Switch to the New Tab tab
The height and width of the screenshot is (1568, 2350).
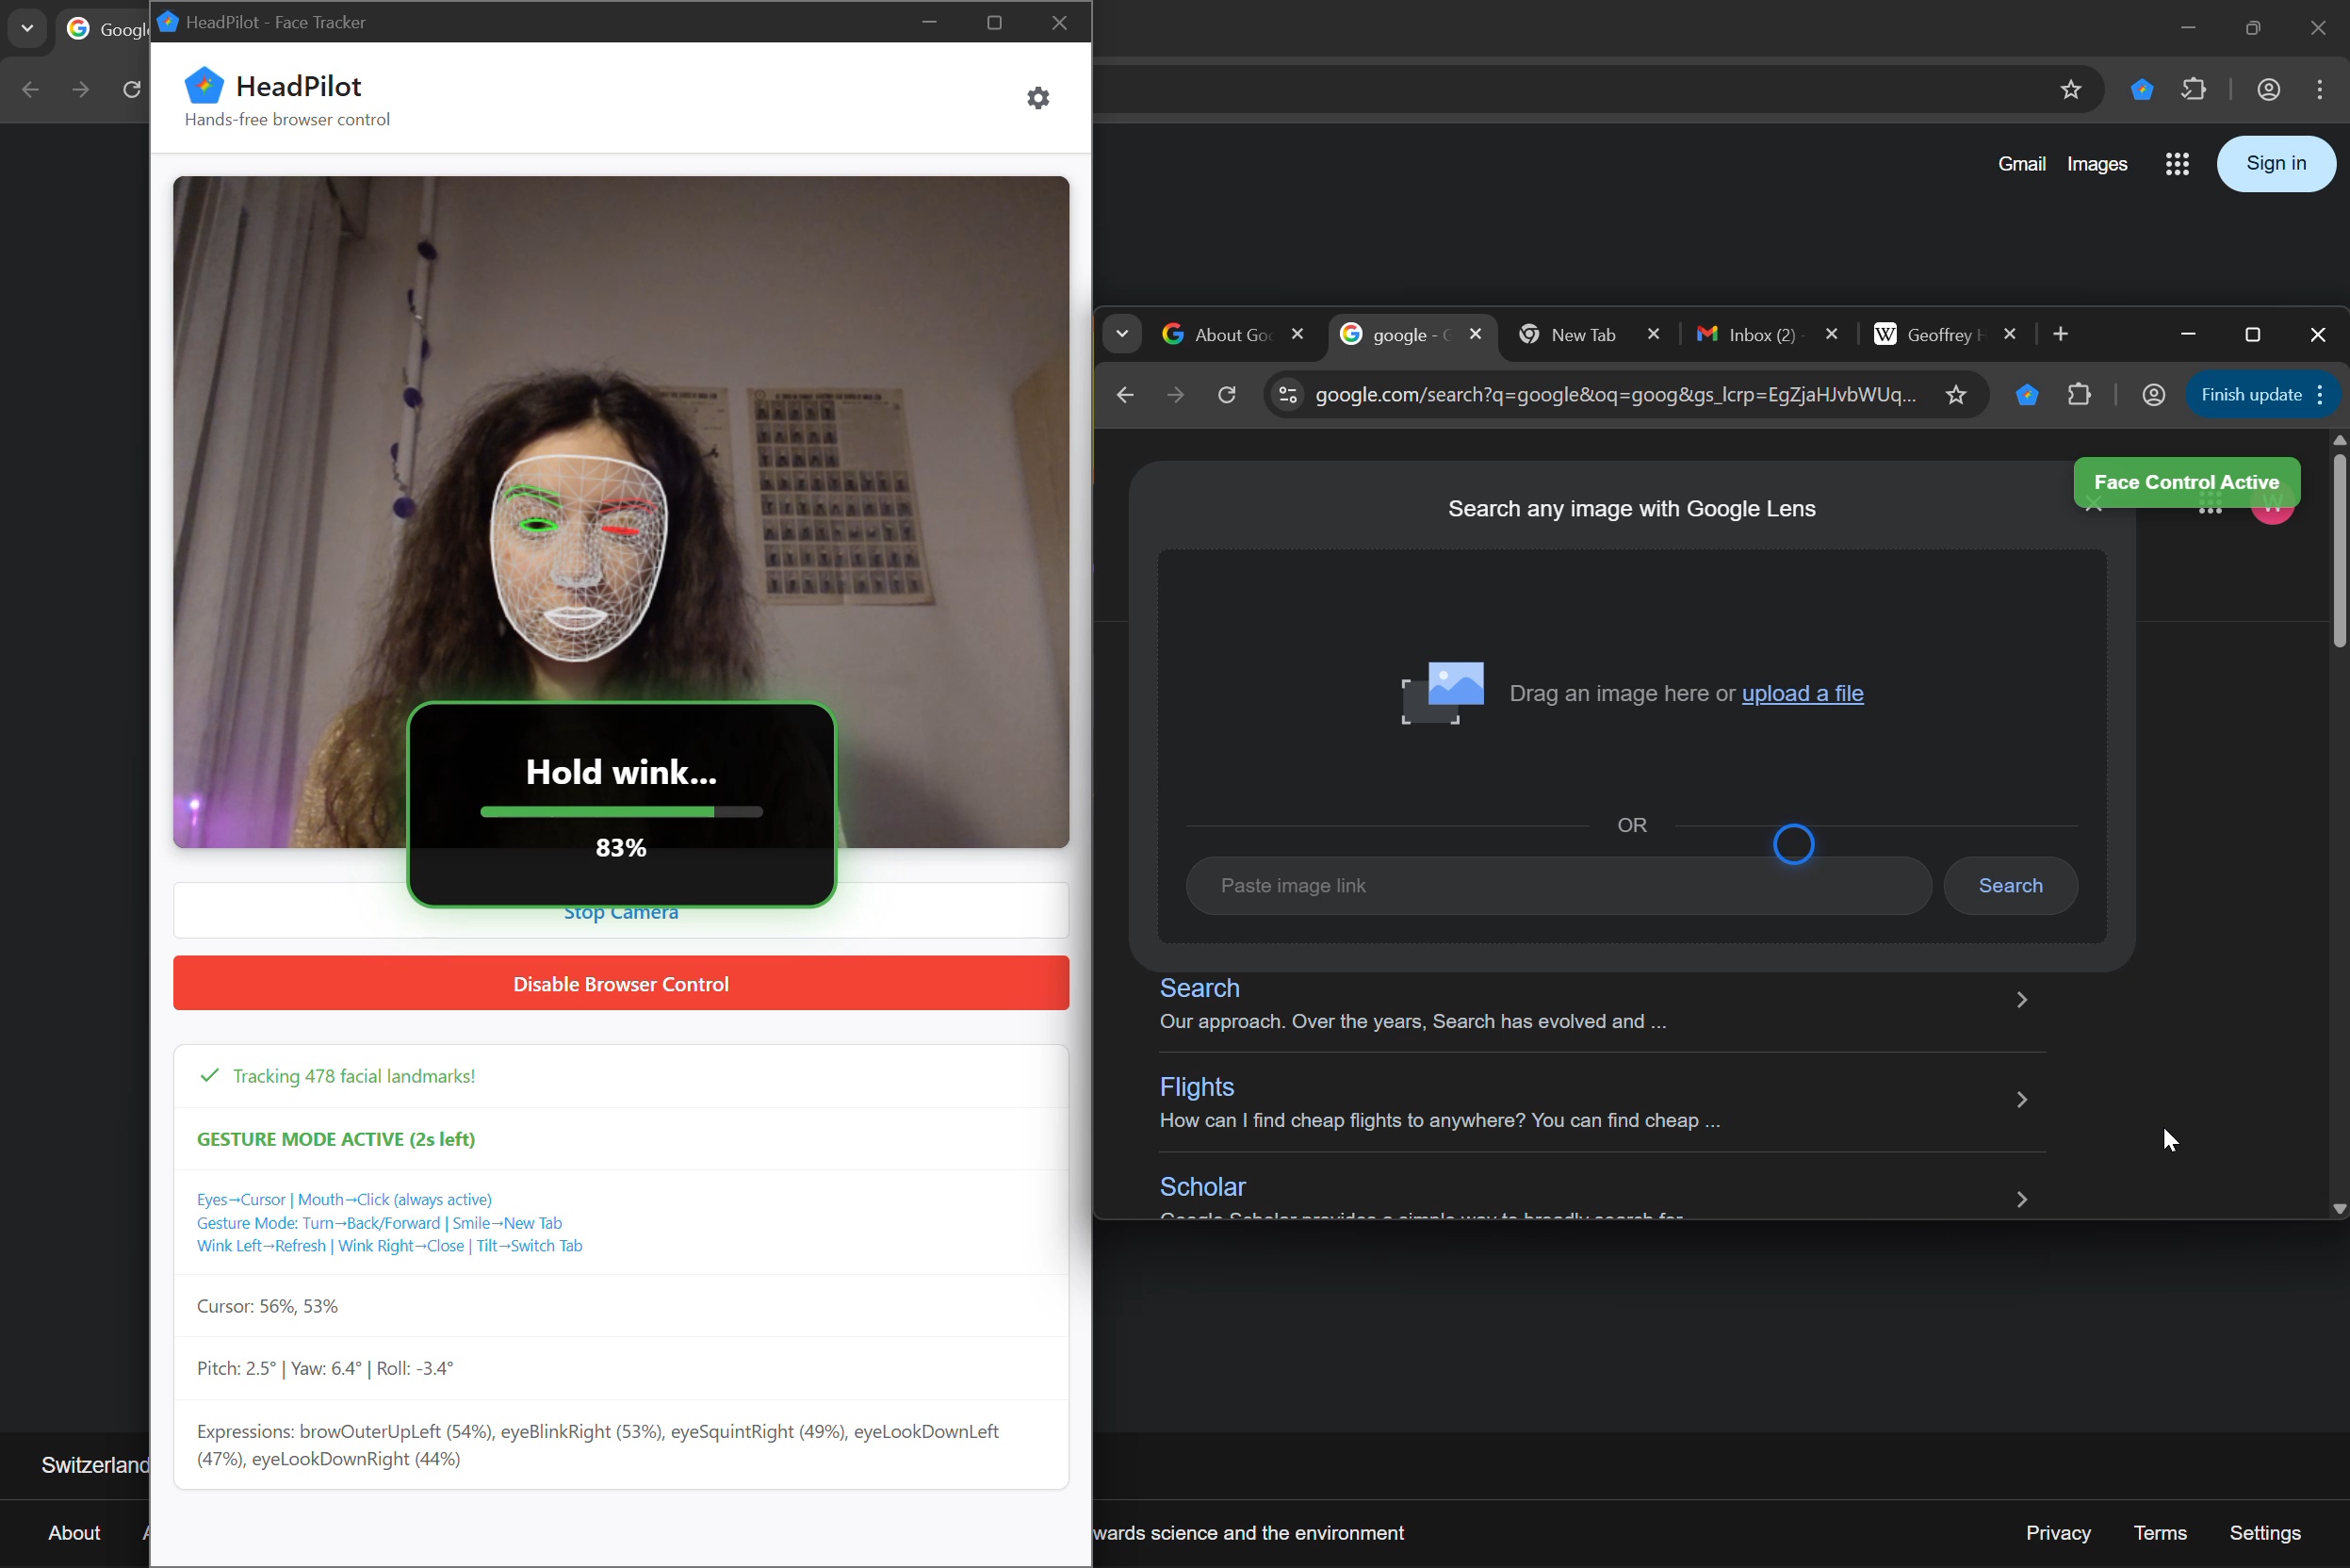1582,335
